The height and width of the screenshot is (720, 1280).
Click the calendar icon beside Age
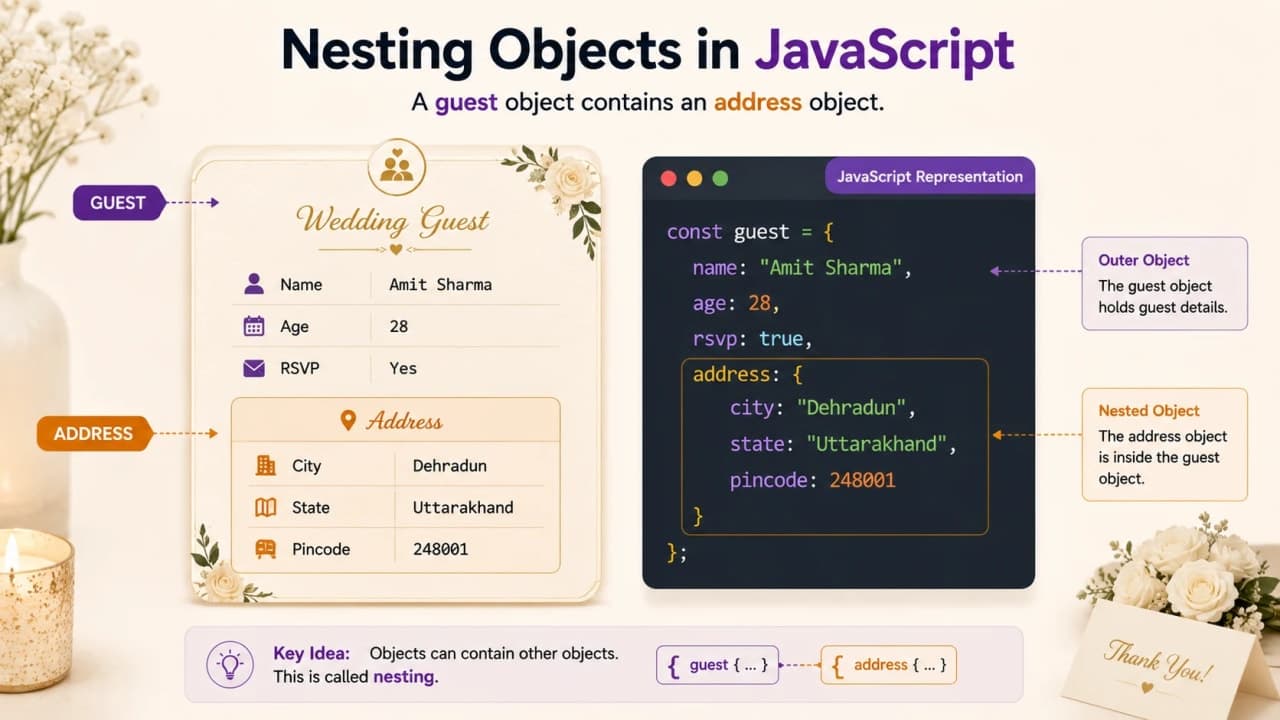click(254, 326)
